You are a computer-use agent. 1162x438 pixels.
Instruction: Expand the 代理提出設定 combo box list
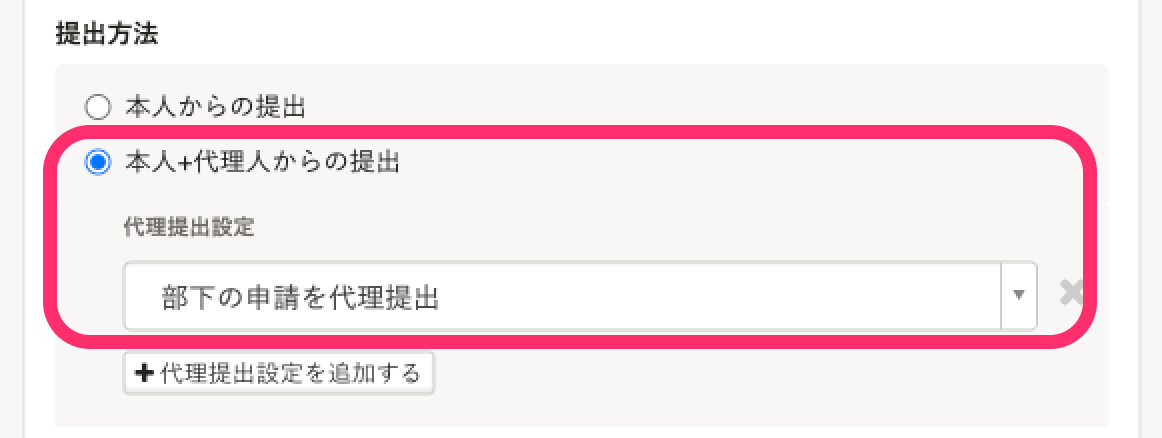coord(1018,296)
